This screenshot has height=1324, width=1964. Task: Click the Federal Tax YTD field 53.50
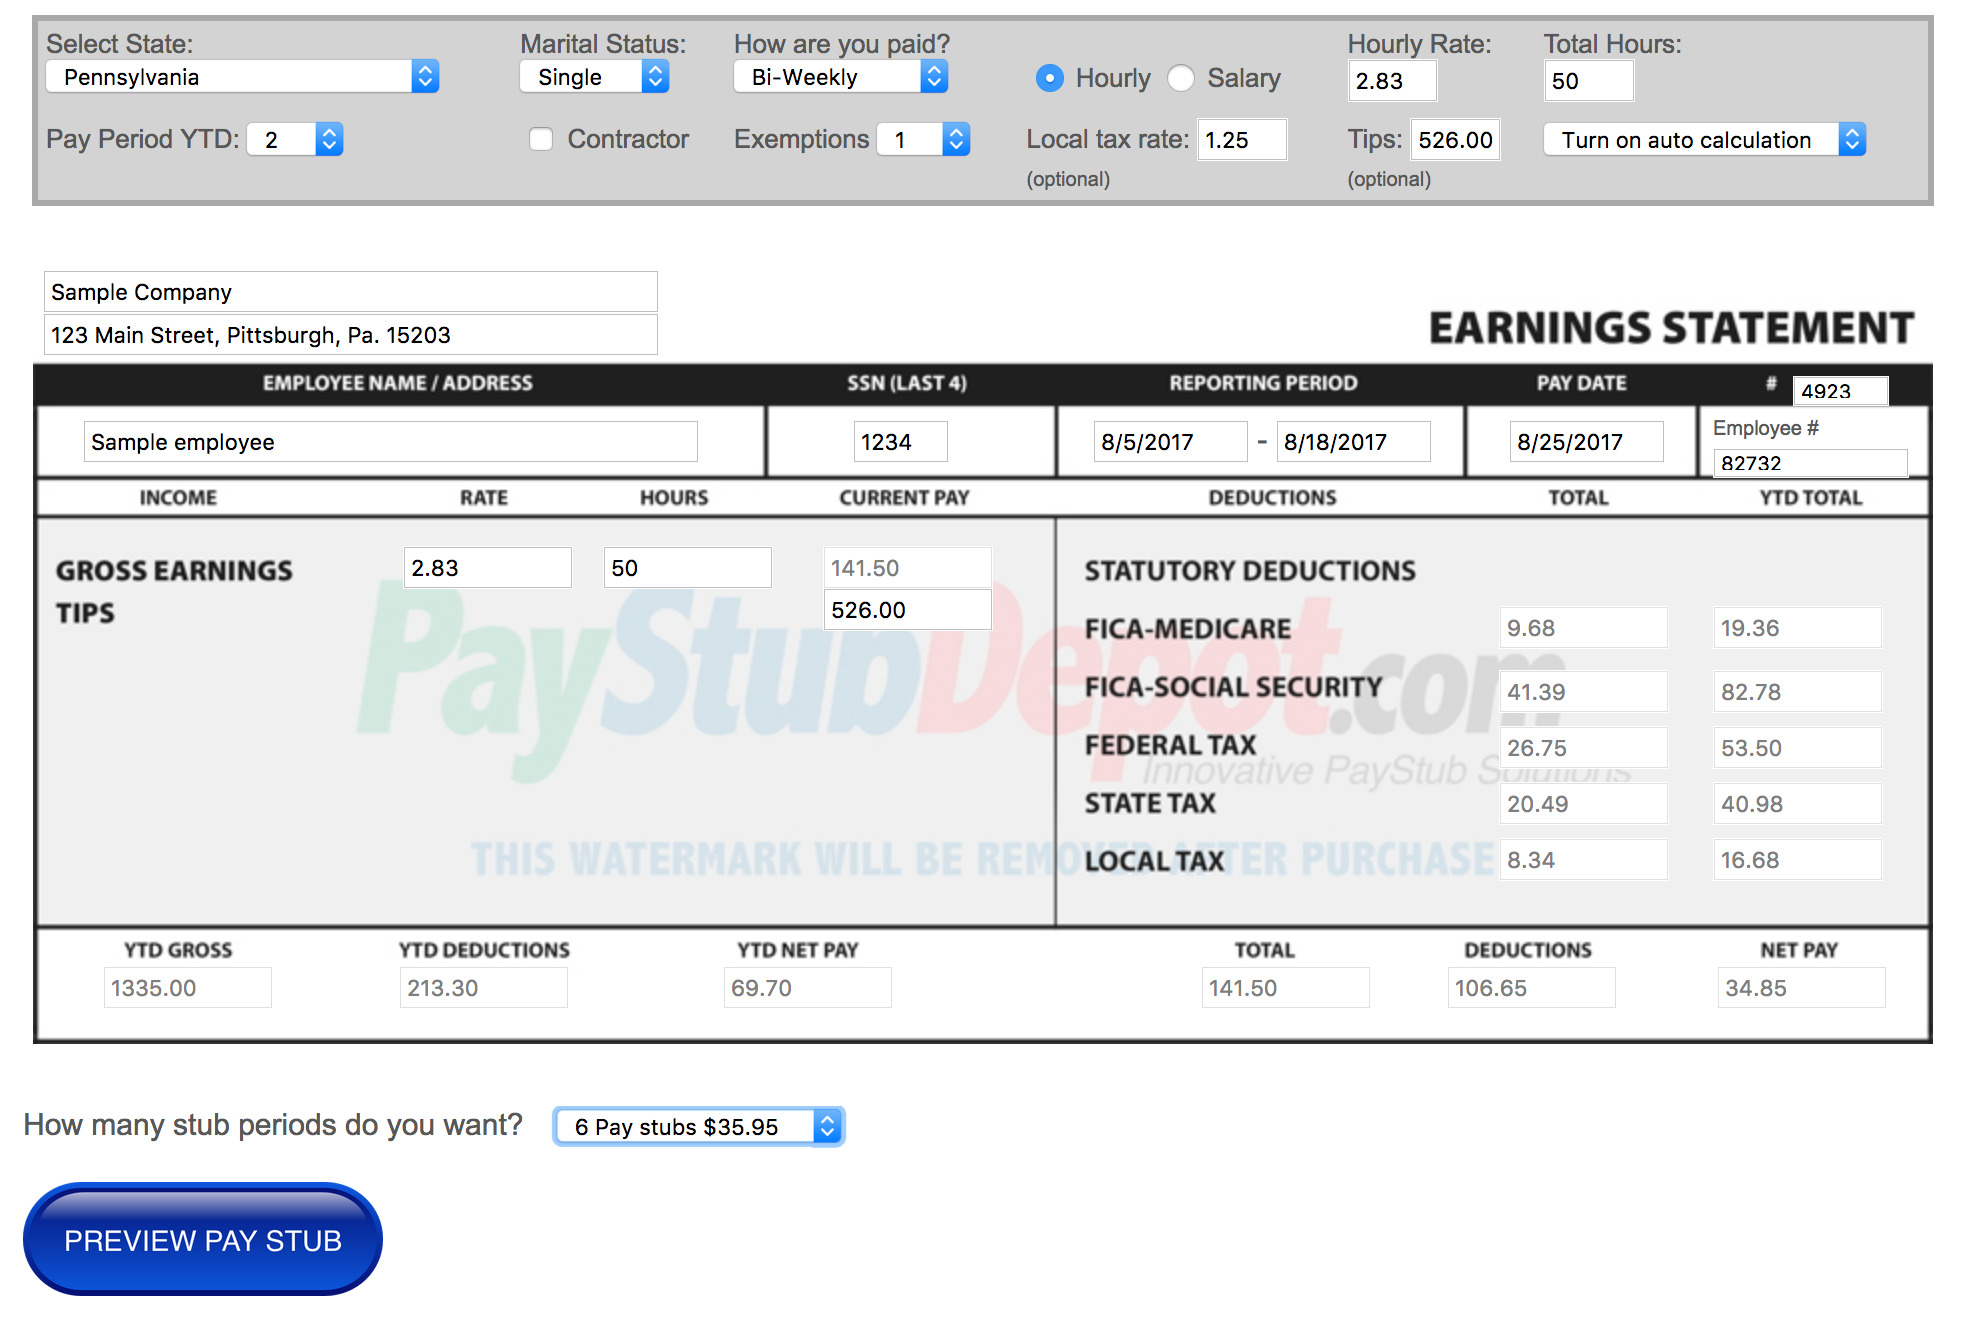1797,748
